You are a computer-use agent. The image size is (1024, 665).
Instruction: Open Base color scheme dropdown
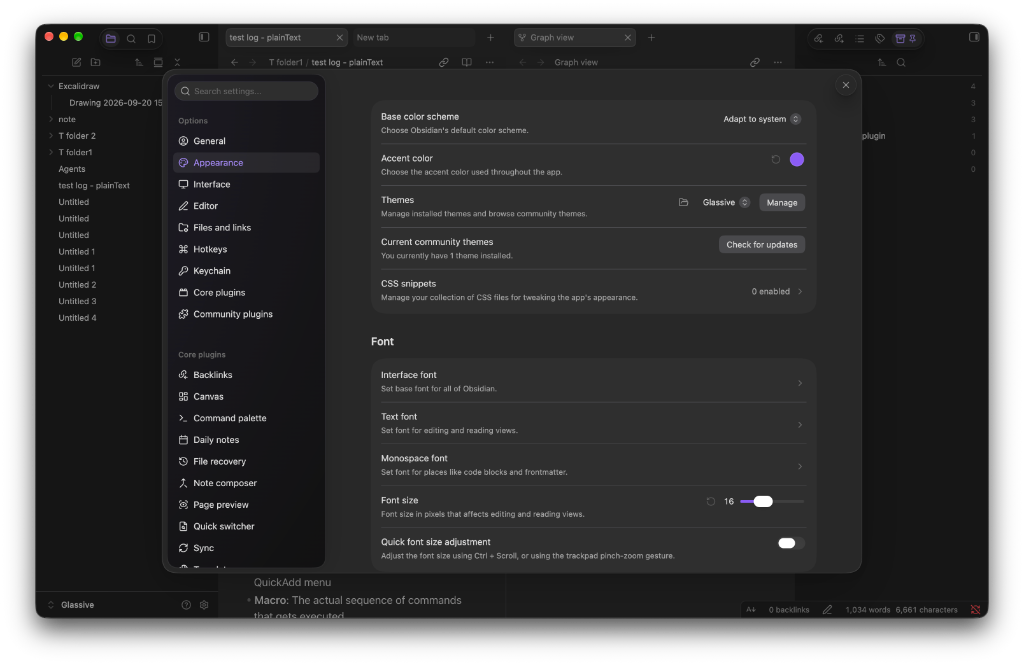(761, 119)
